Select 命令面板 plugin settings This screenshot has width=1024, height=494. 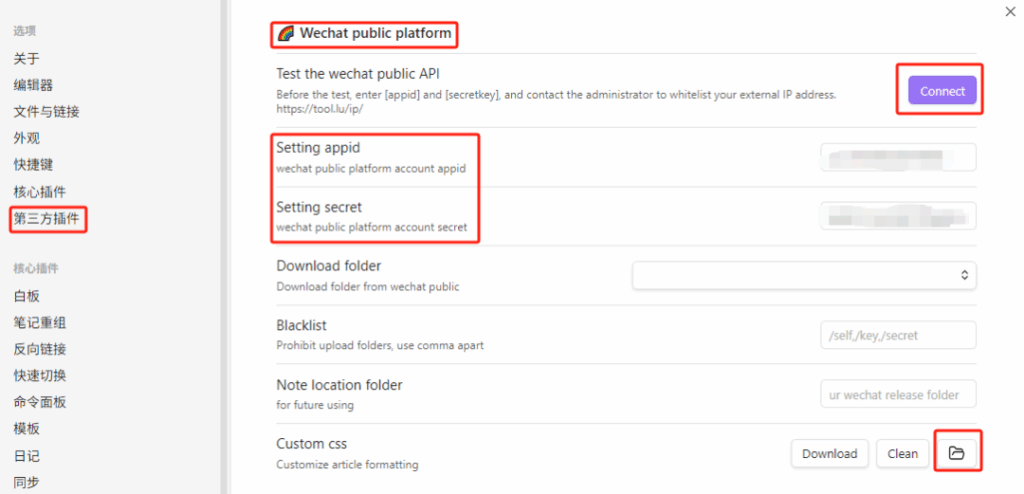(40, 402)
